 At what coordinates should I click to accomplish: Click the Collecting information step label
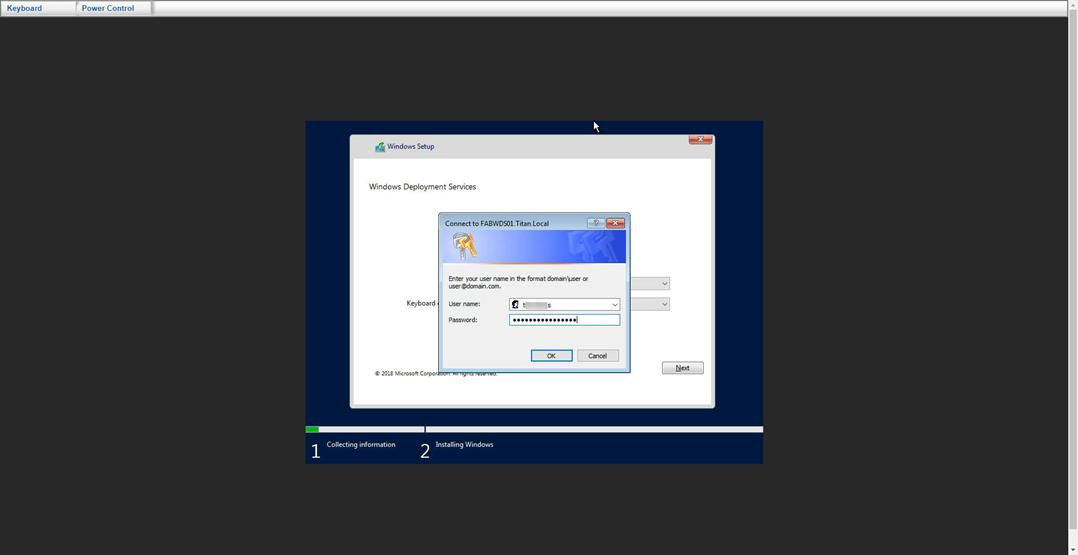361,444
